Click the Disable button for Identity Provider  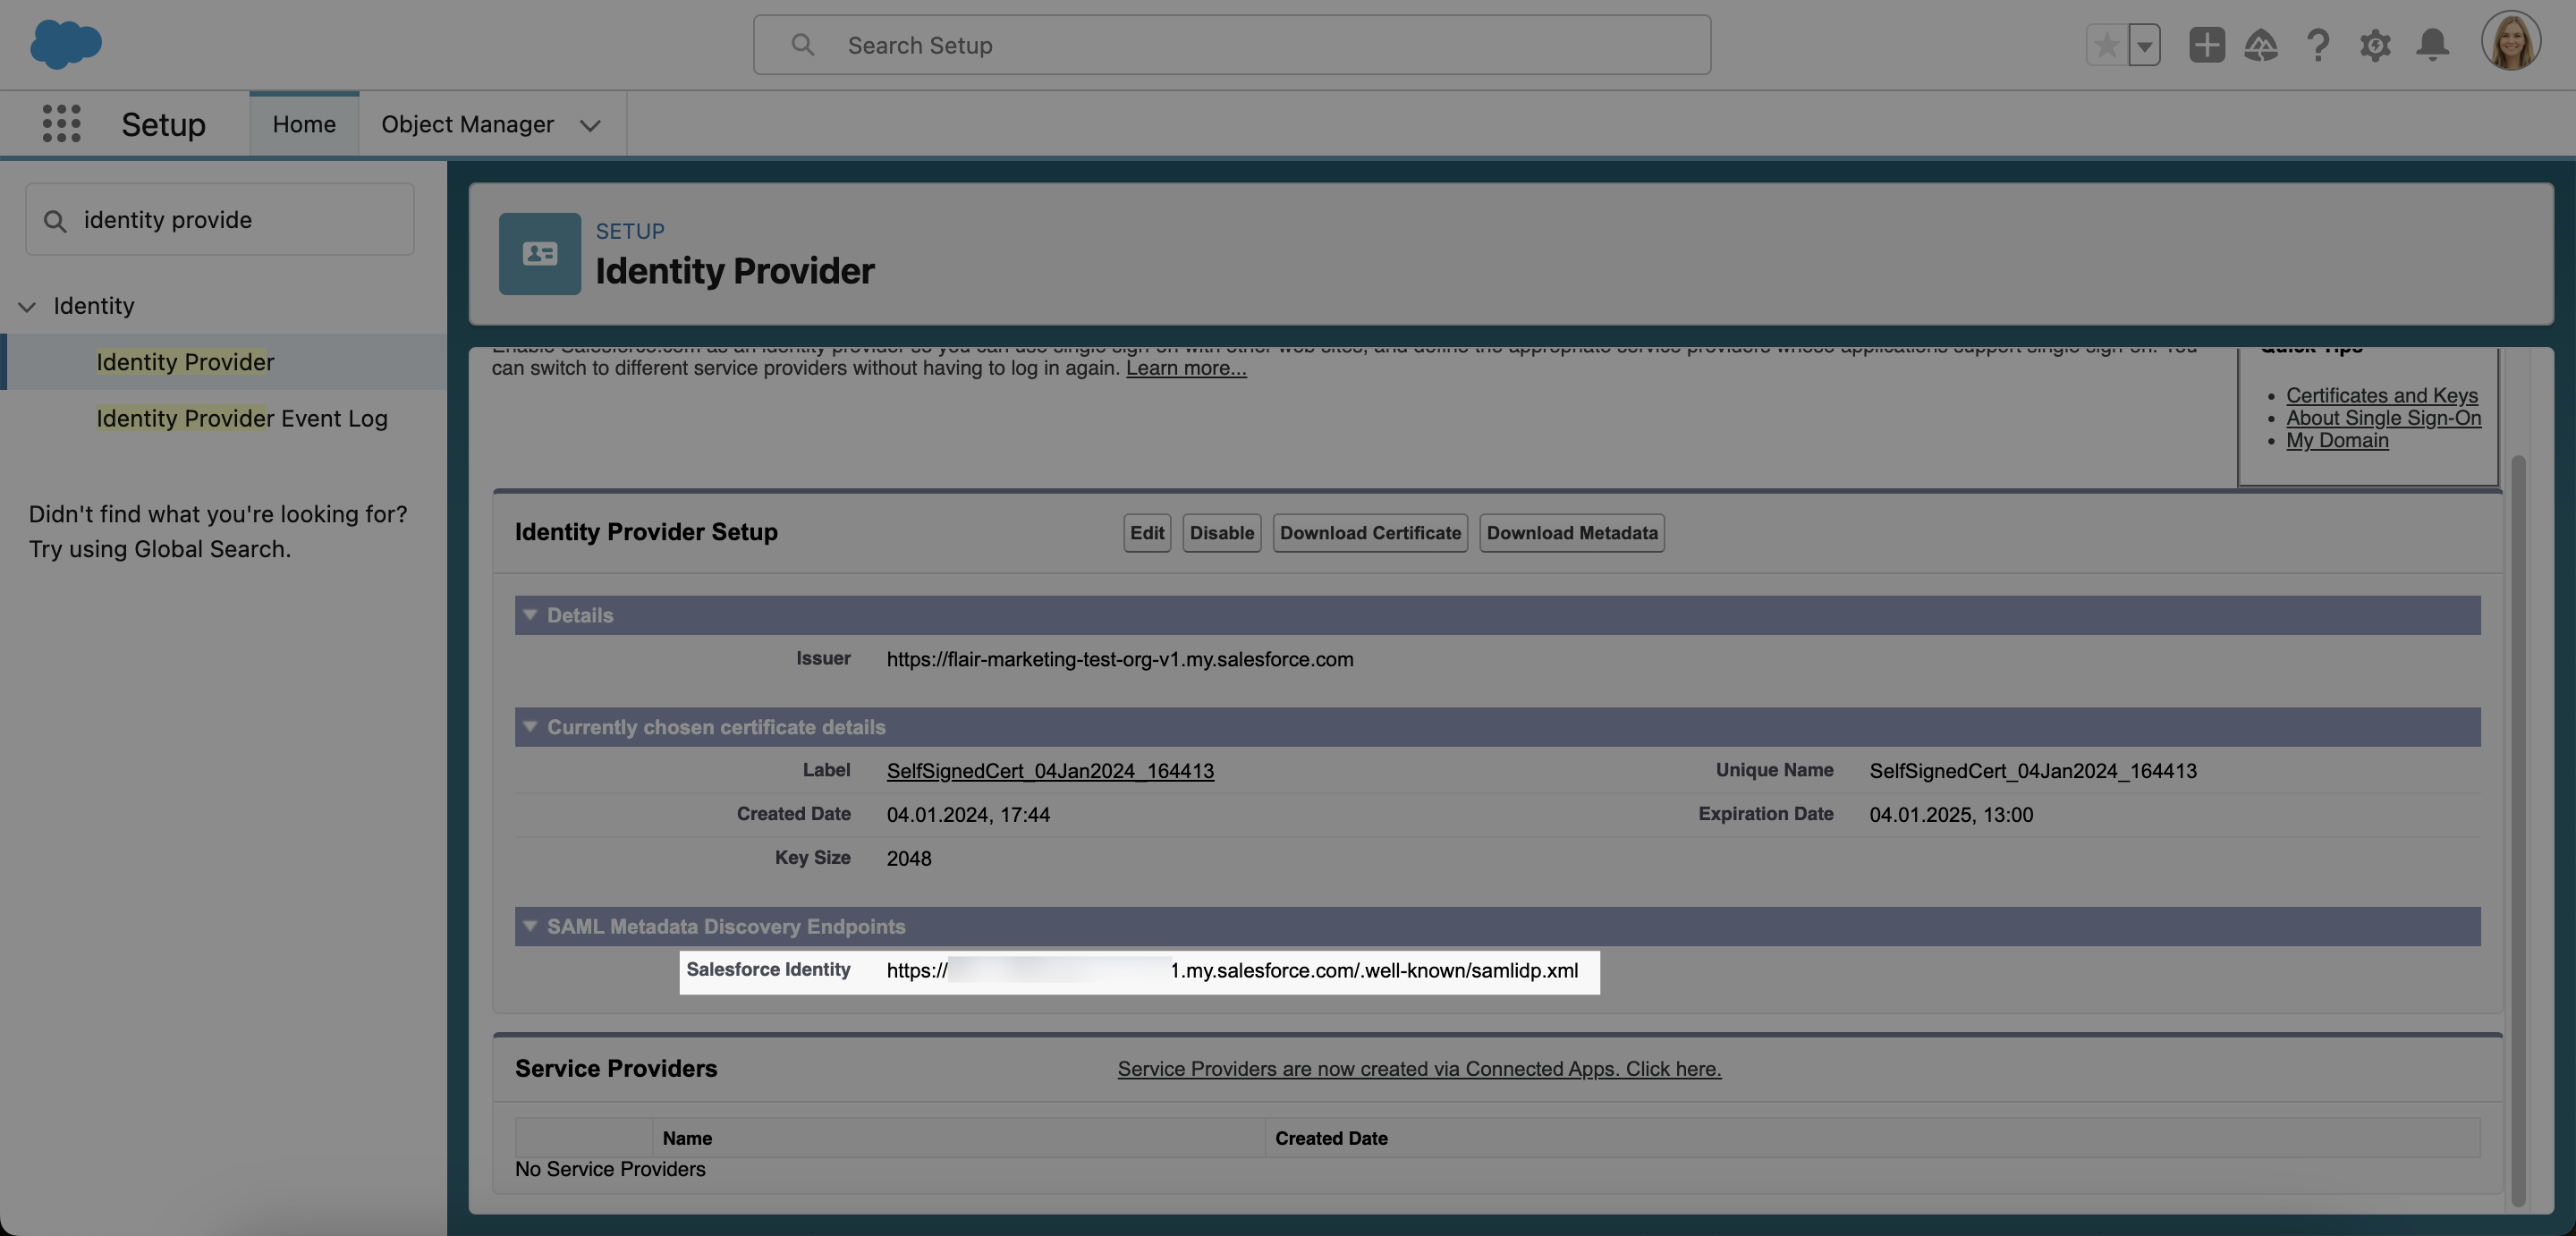point(1221,531)
